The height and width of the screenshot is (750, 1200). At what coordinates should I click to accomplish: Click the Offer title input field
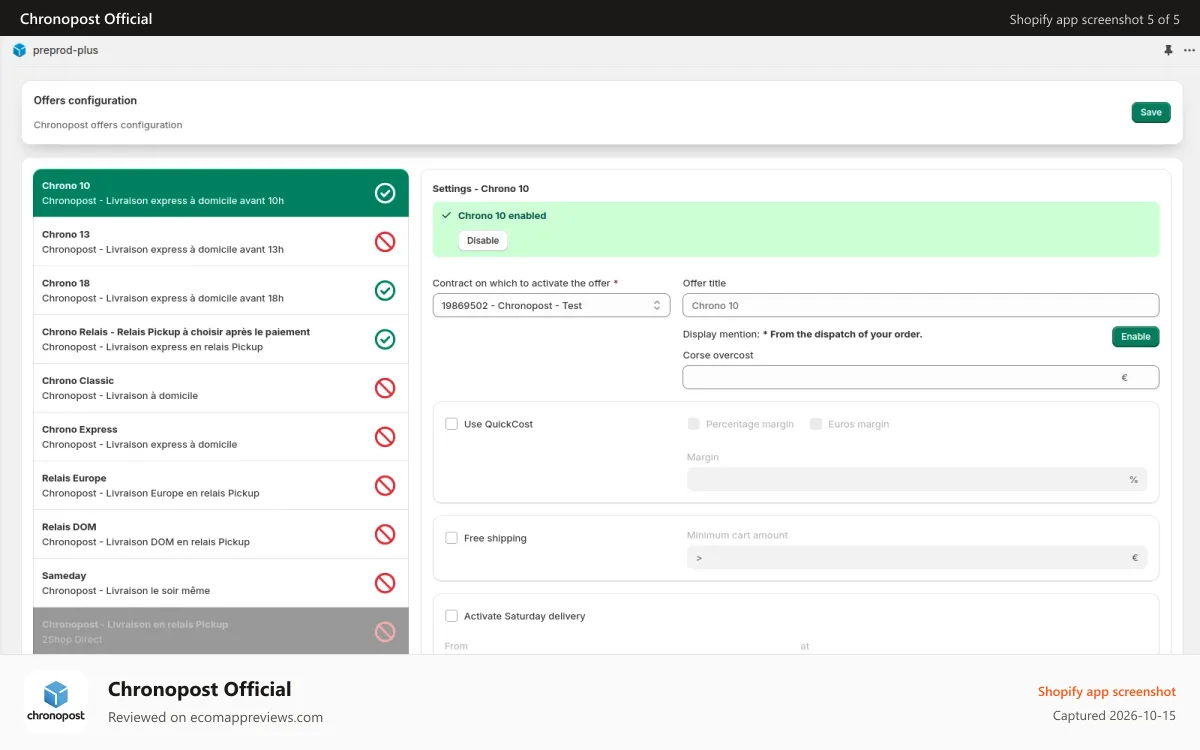tap(921, 305)
